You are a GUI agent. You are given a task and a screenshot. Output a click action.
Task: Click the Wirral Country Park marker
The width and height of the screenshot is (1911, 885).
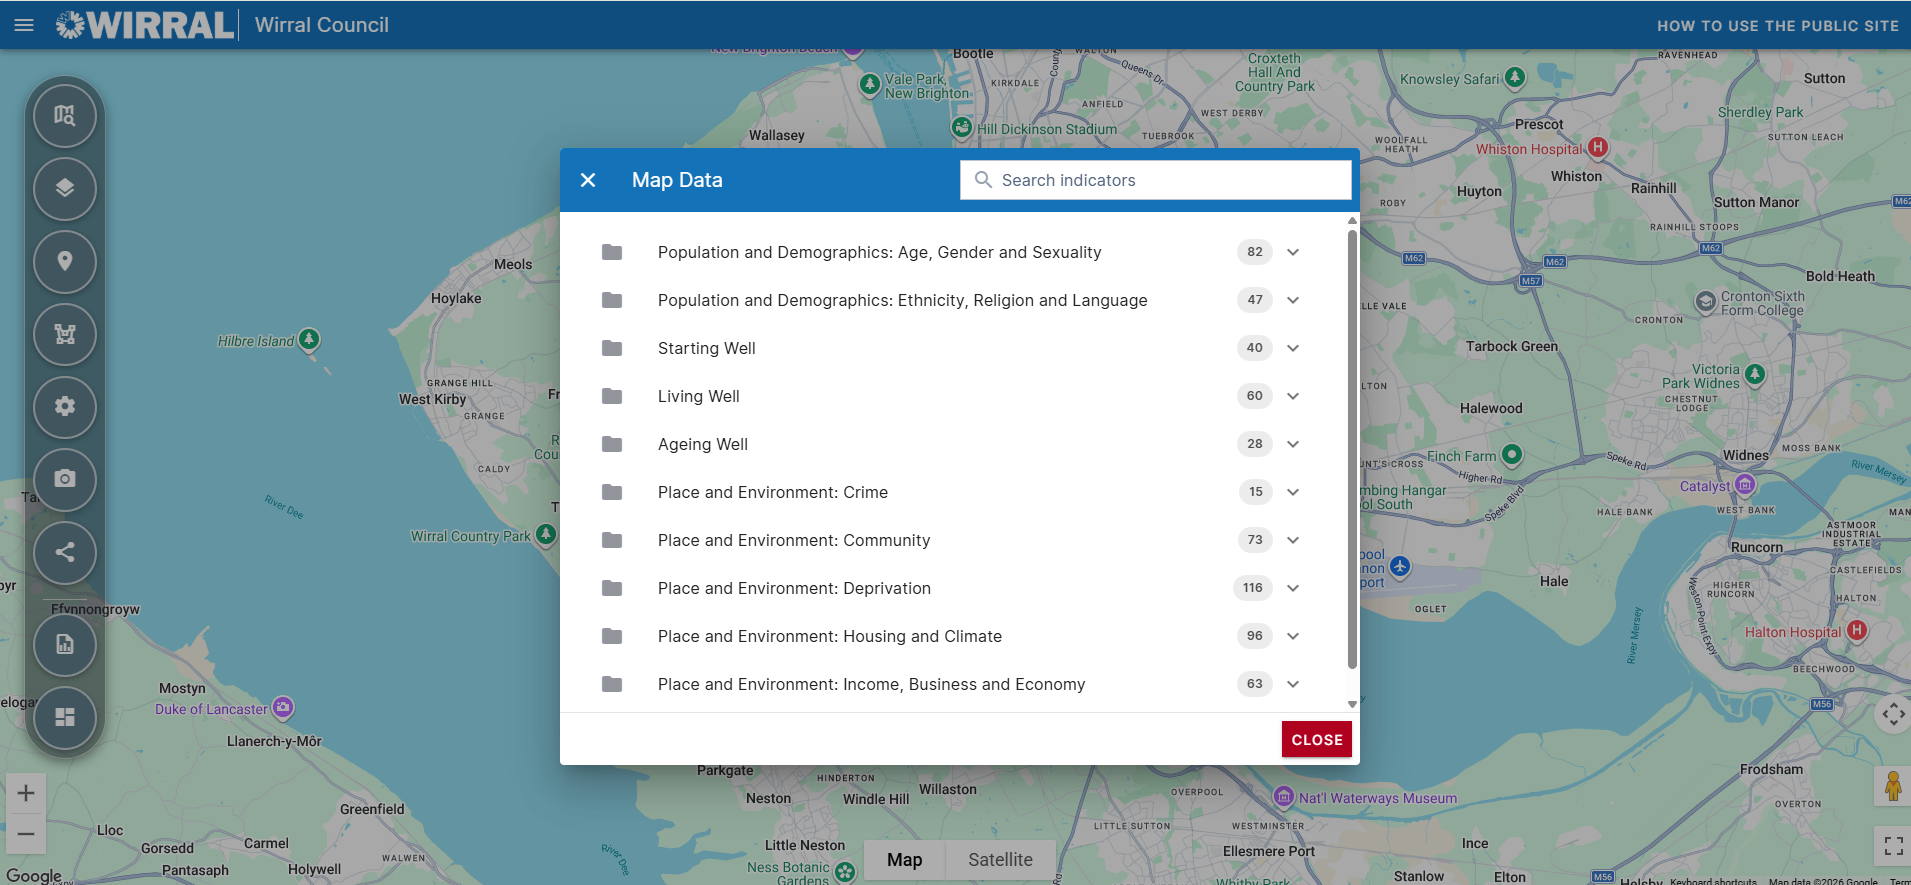(546, 534)
